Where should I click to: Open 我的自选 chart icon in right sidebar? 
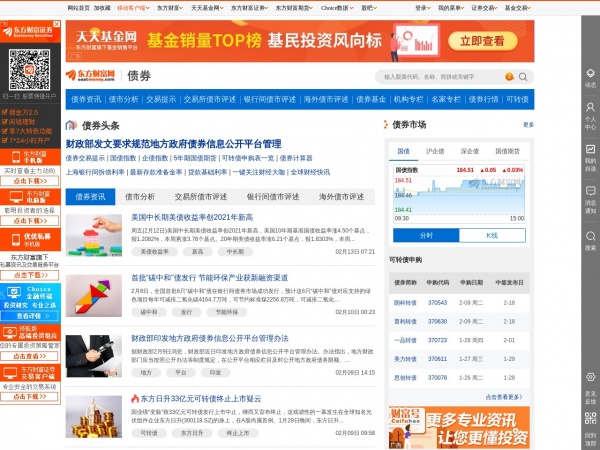click(x=590, y=149)
